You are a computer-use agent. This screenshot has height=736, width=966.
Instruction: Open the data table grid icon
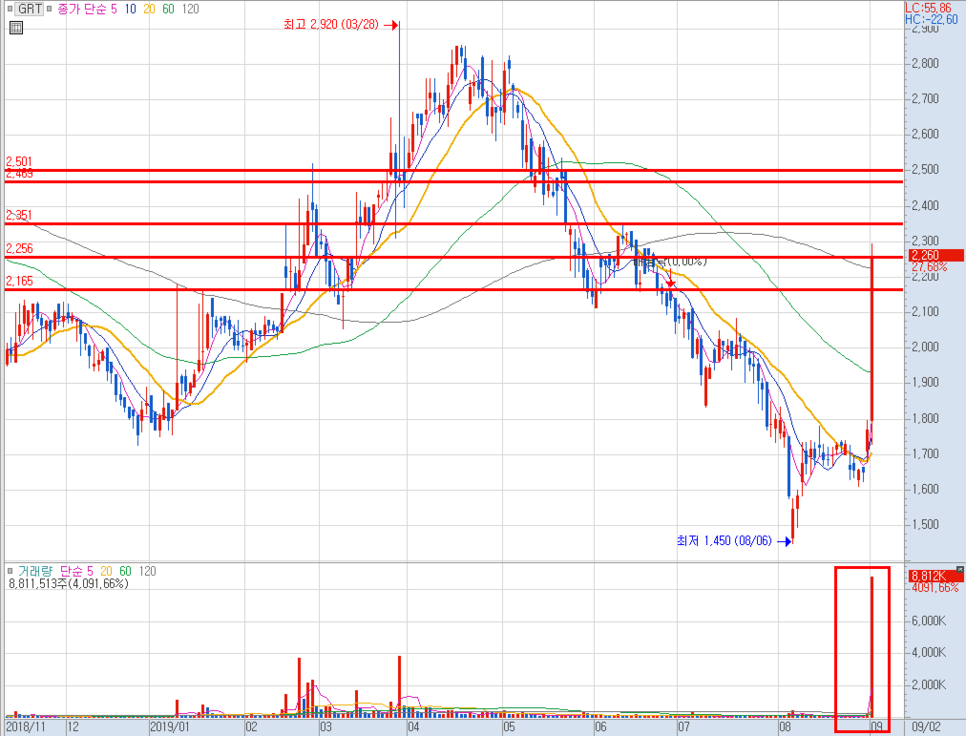pos(16,27)
